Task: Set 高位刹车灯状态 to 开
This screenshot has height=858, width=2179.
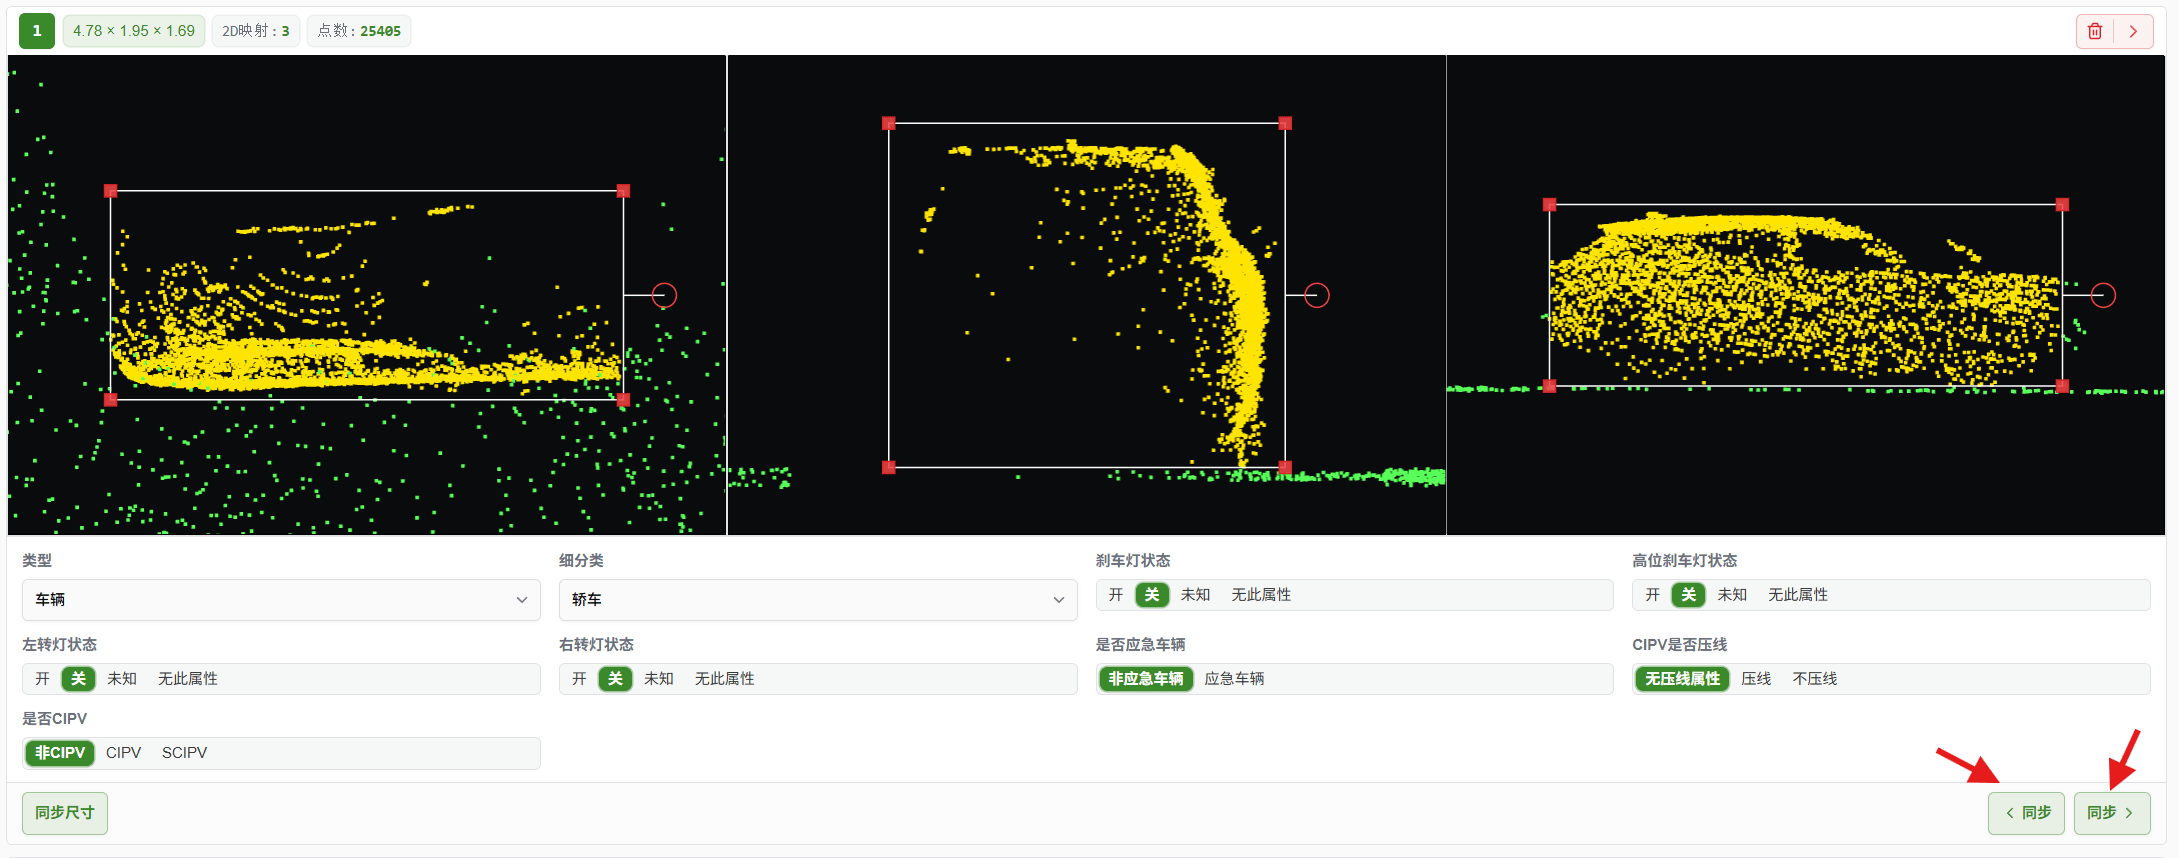Action: click(x=1653, y=595)
